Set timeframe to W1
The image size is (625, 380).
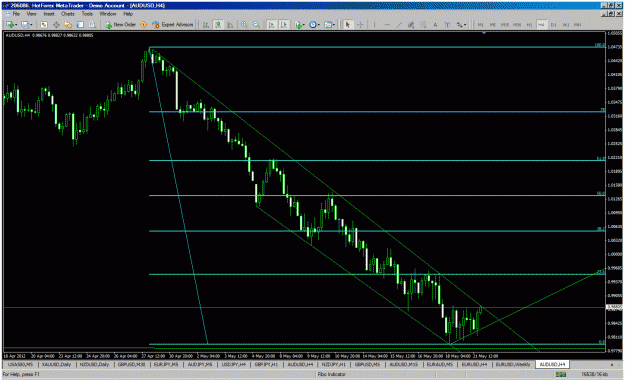pyautogui.click(x=566, y=25)
